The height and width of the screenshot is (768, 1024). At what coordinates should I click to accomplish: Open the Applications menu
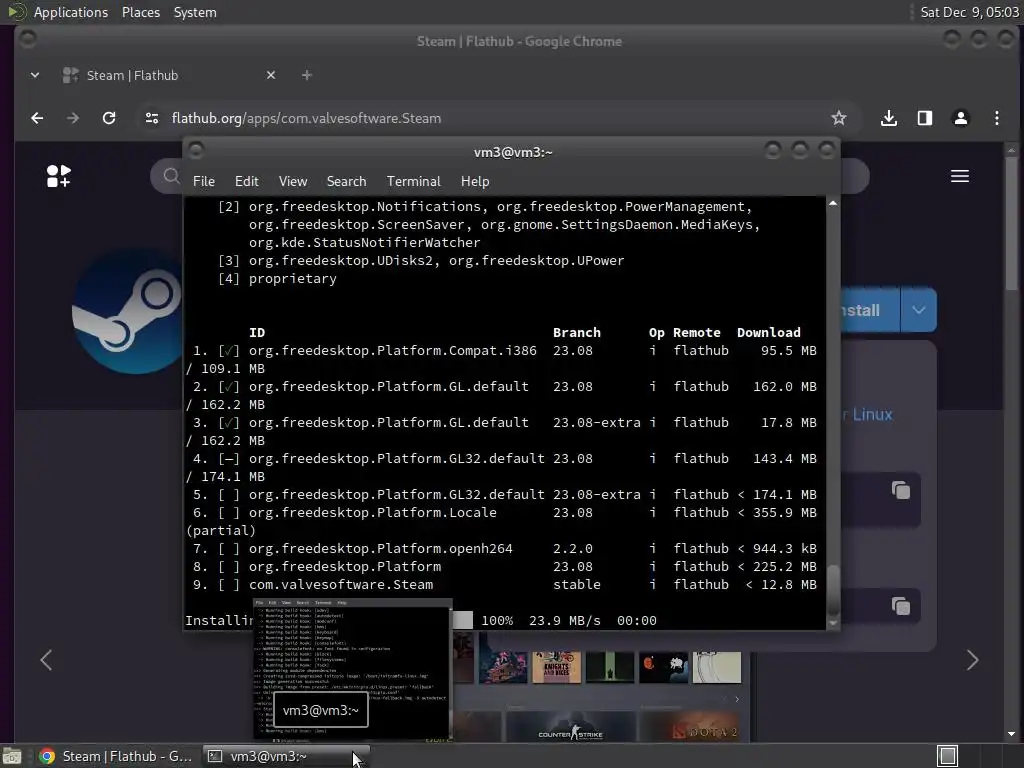coord(71,12)
